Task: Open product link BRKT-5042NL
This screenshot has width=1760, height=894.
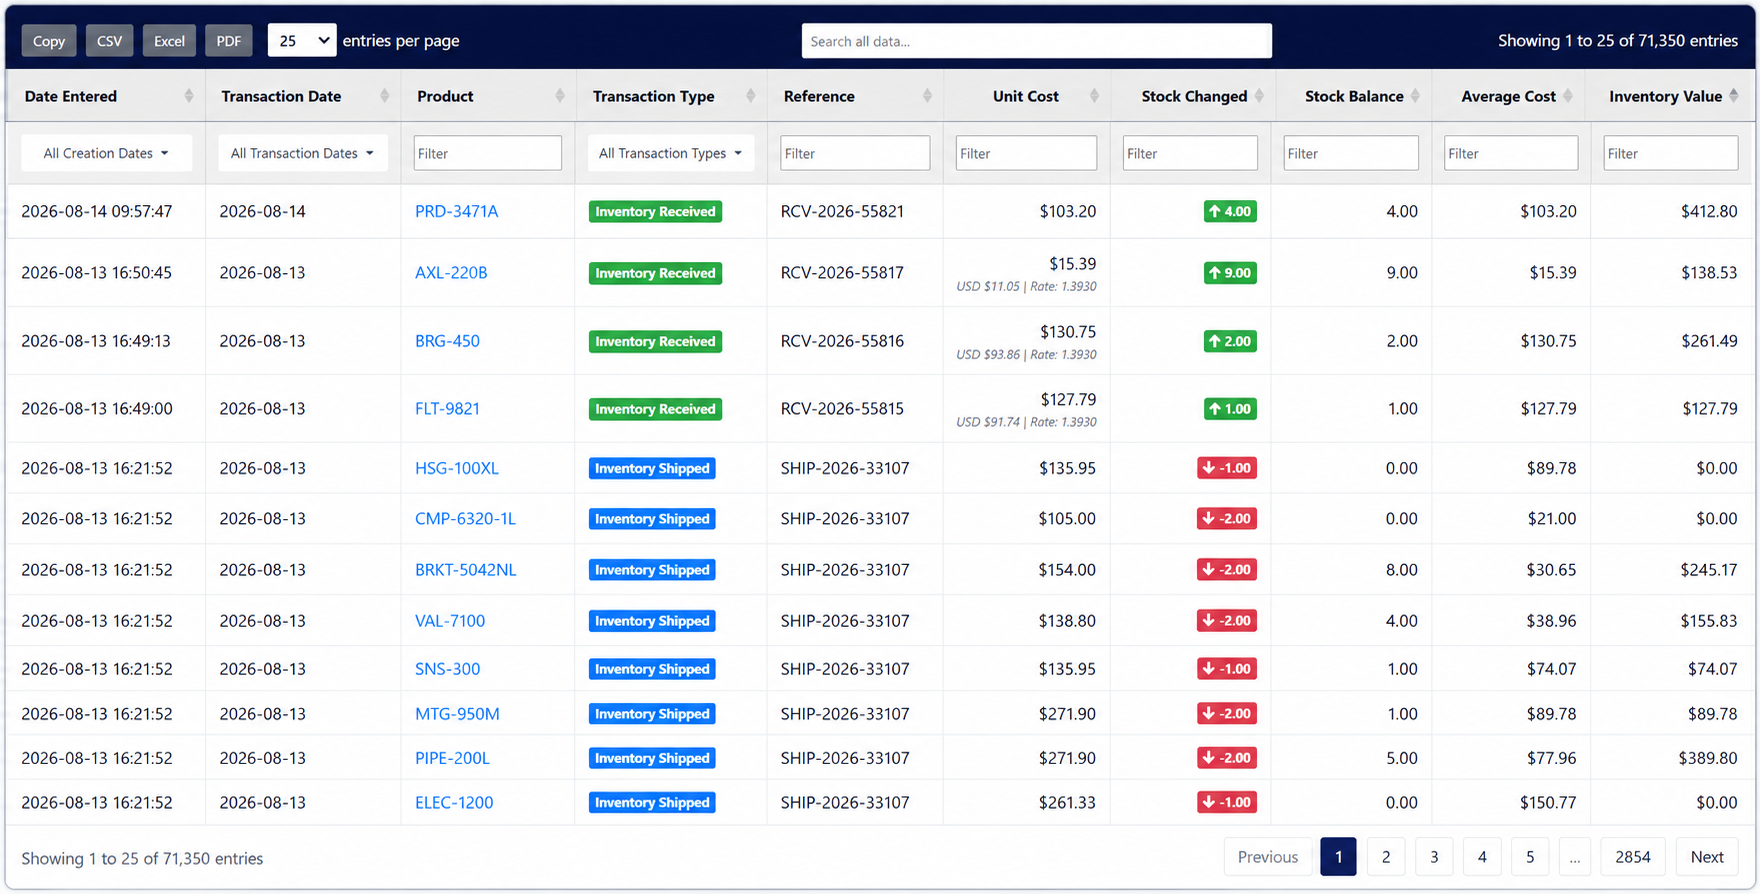Action: pyautogui.click(x=465, y=570)
